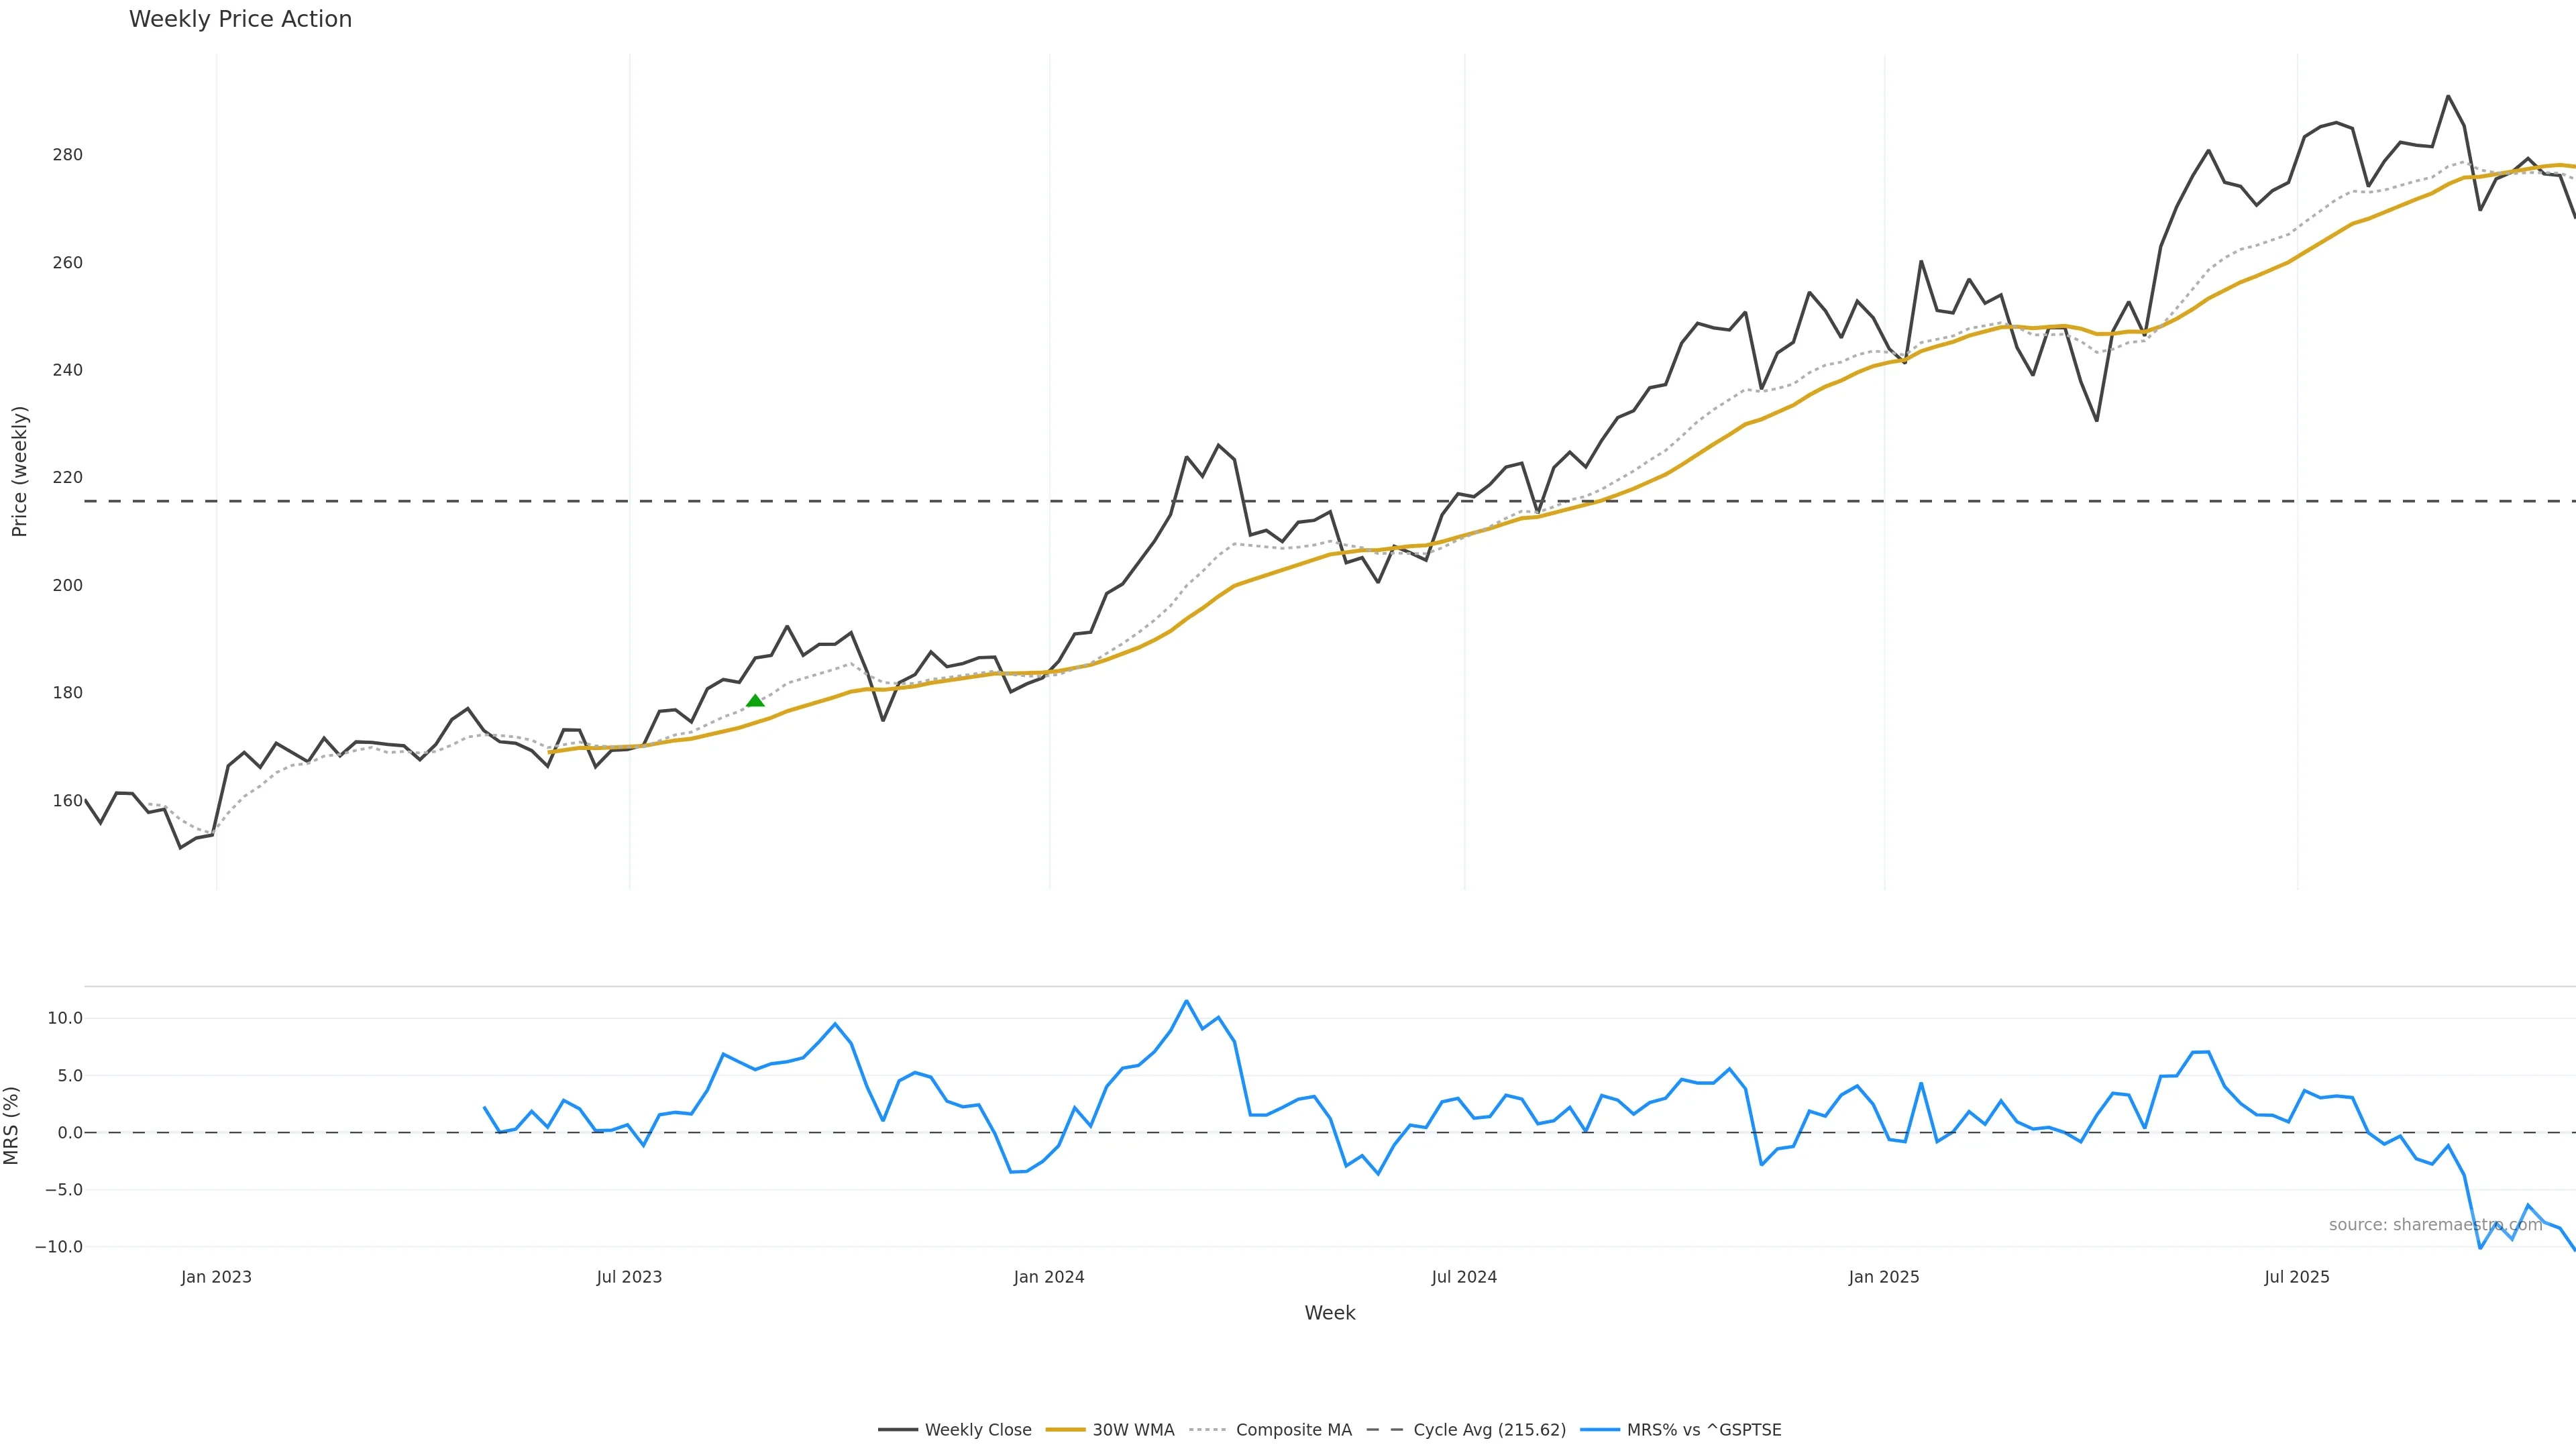This screenshot has height=1449, width=2576.
Task: Click the Jul 2025 date label
Action: (2297, 1277)
